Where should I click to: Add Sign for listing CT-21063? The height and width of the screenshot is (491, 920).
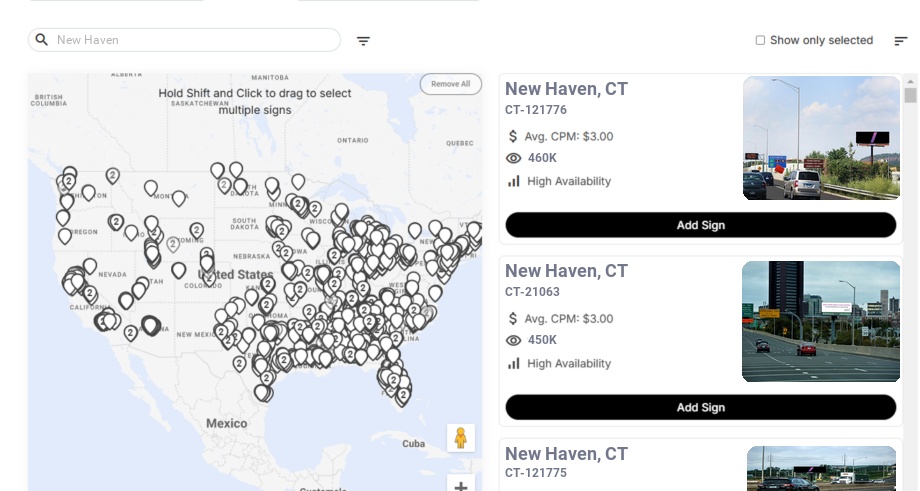(700, 407)
